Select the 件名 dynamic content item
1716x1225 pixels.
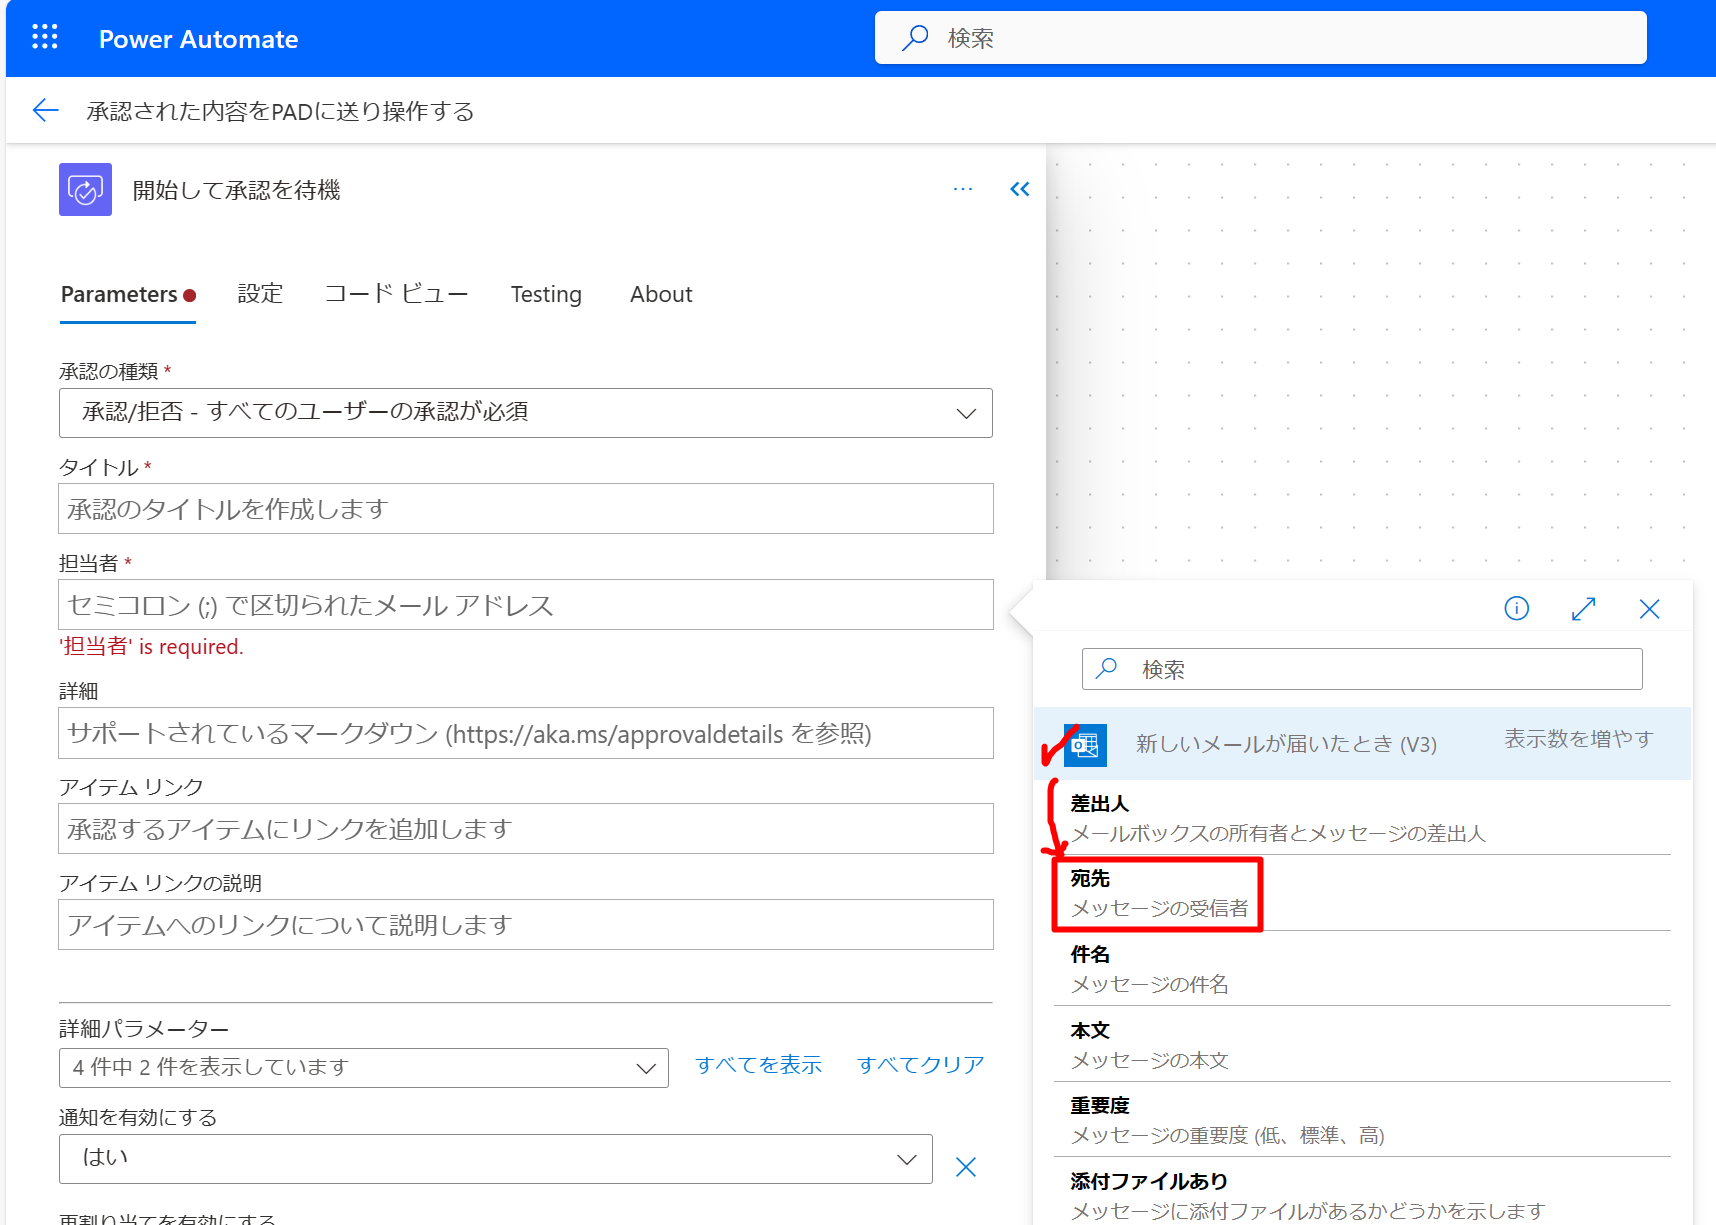click(x=1362, y=969)
